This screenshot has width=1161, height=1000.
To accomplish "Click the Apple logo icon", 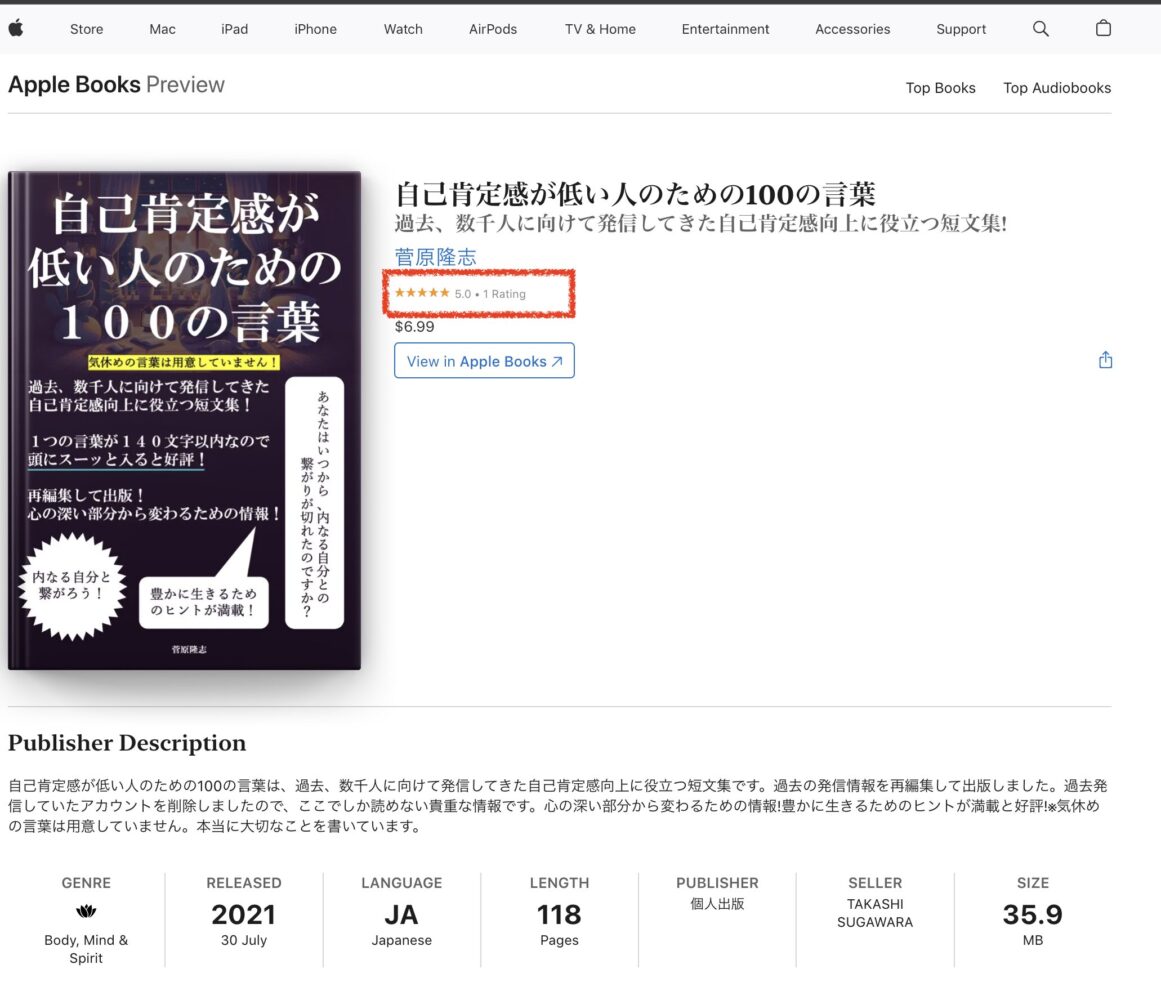I will tap(16, 28).
